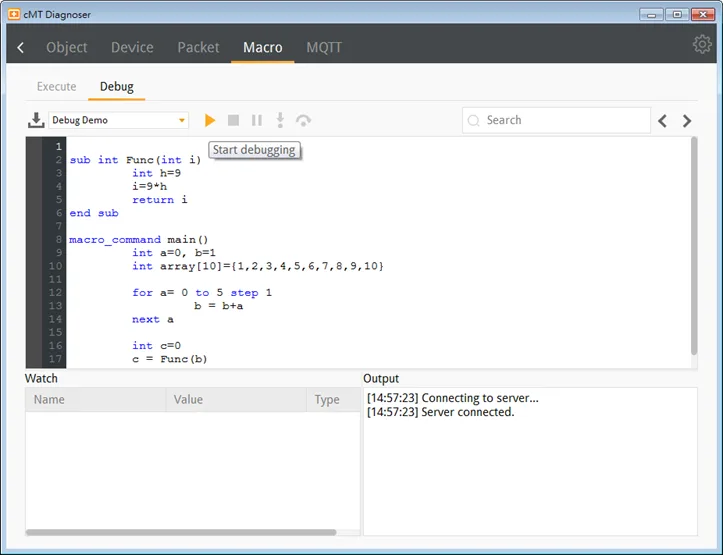This screenshot has height=555, width=723.
Task: Click the 'next a' code line
Action: tap(153, 319)
